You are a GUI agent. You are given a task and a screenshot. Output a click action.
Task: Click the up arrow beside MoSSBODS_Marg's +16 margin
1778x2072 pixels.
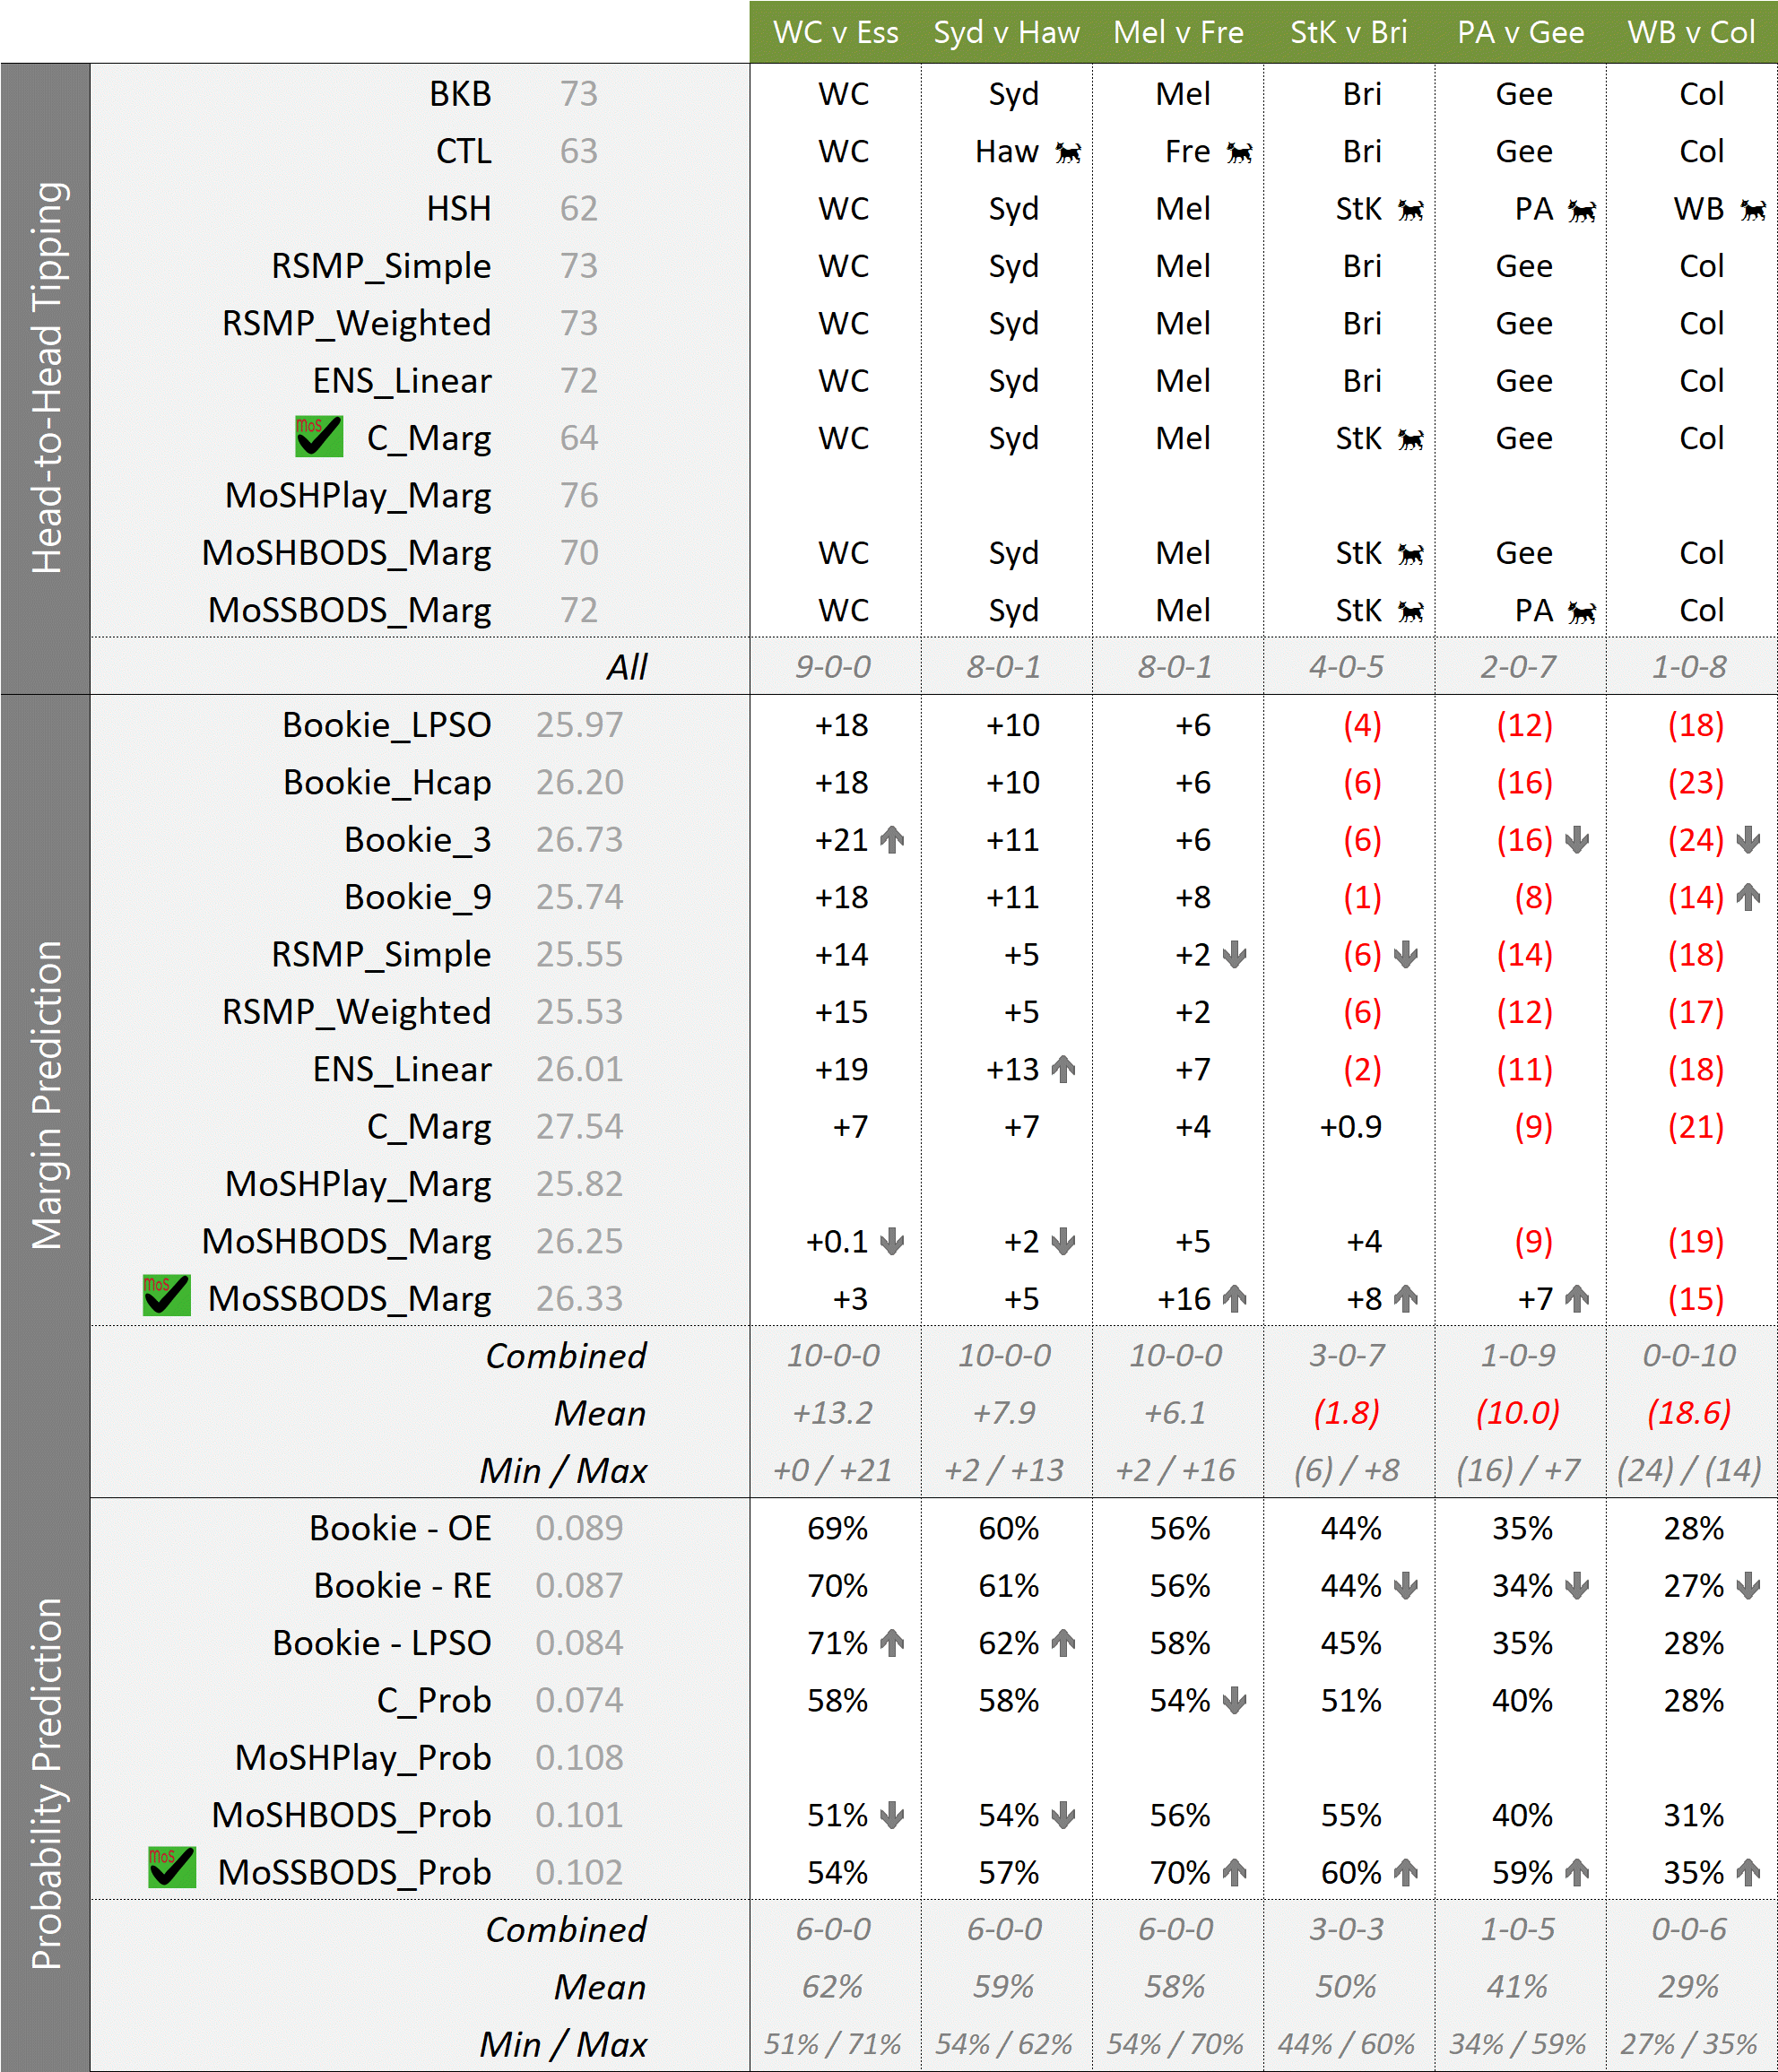point(1235,1299)
